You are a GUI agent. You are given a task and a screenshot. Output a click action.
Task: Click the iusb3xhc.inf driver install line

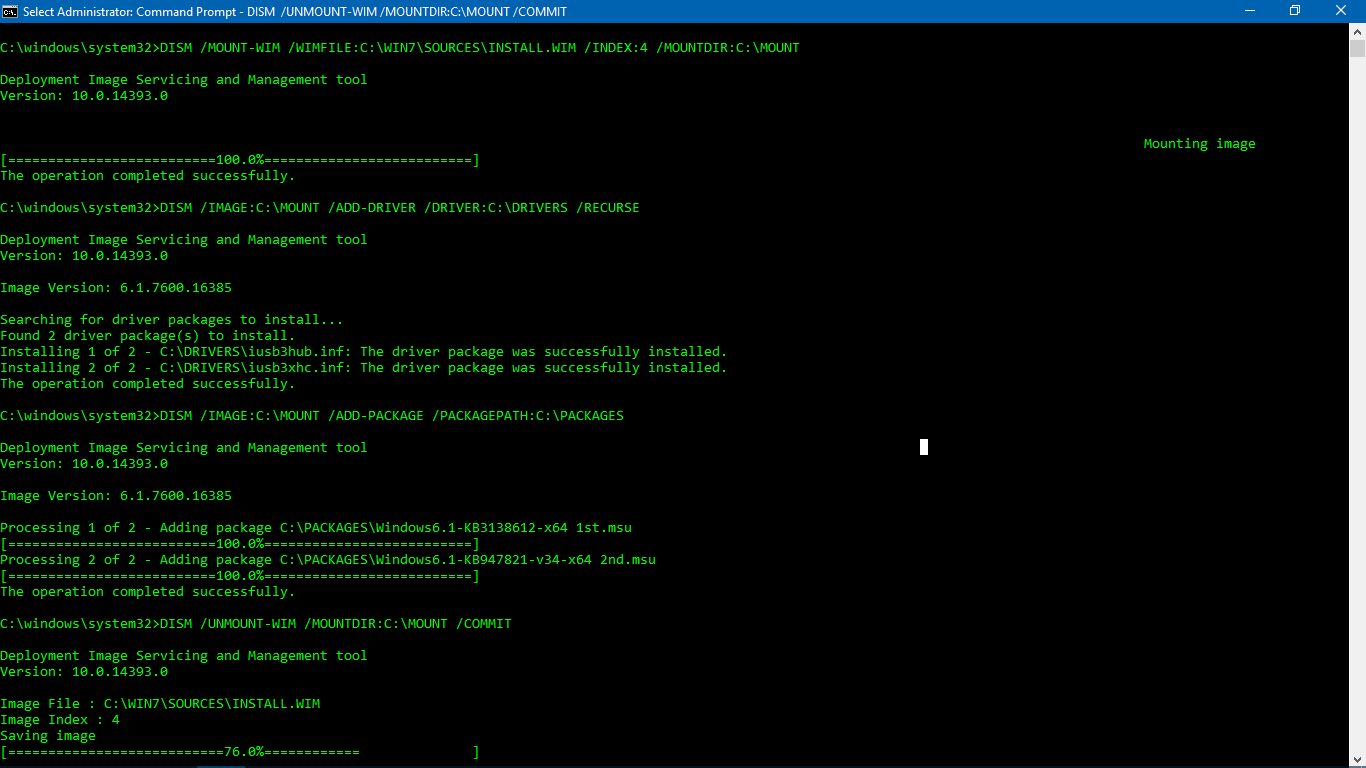click(364, 368)
